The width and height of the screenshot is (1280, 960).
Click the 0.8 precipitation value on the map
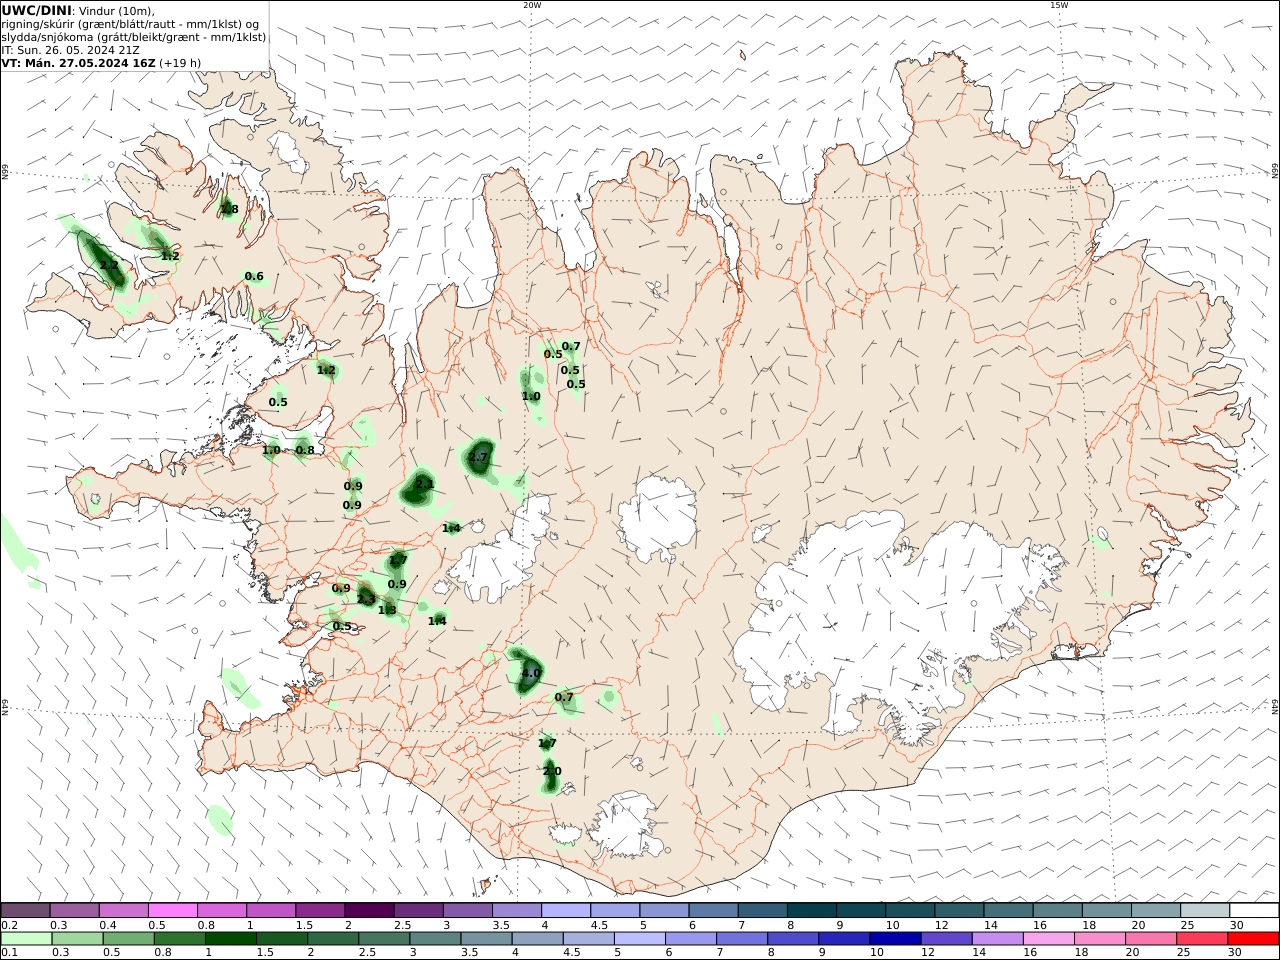tap(305, 450)
